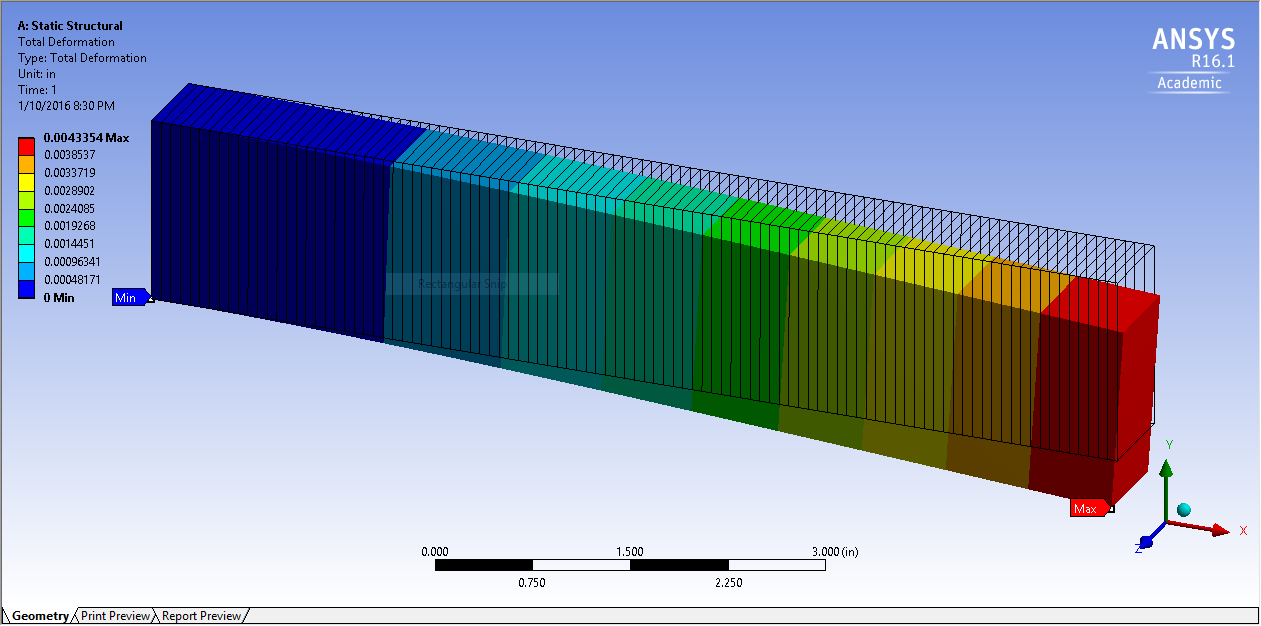Switch to the Geometry tab
Image resolution: width=1261 pixels, height=626 pixels.
[x=40, y=616]
